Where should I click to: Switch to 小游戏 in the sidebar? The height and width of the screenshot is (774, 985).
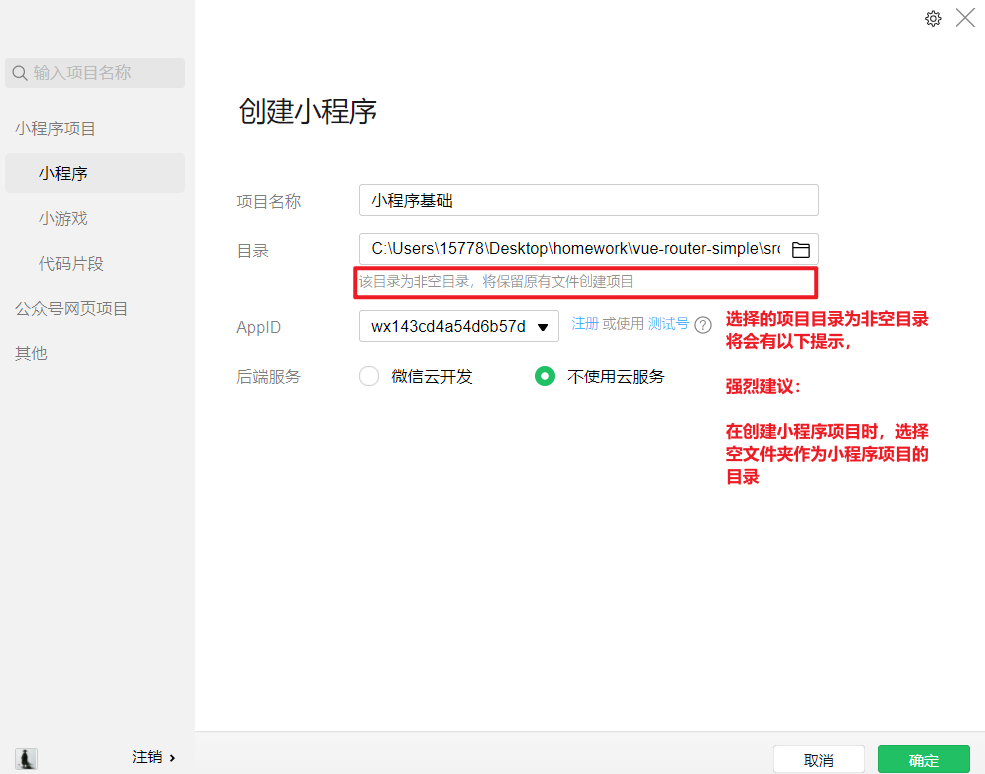point(64,218)
